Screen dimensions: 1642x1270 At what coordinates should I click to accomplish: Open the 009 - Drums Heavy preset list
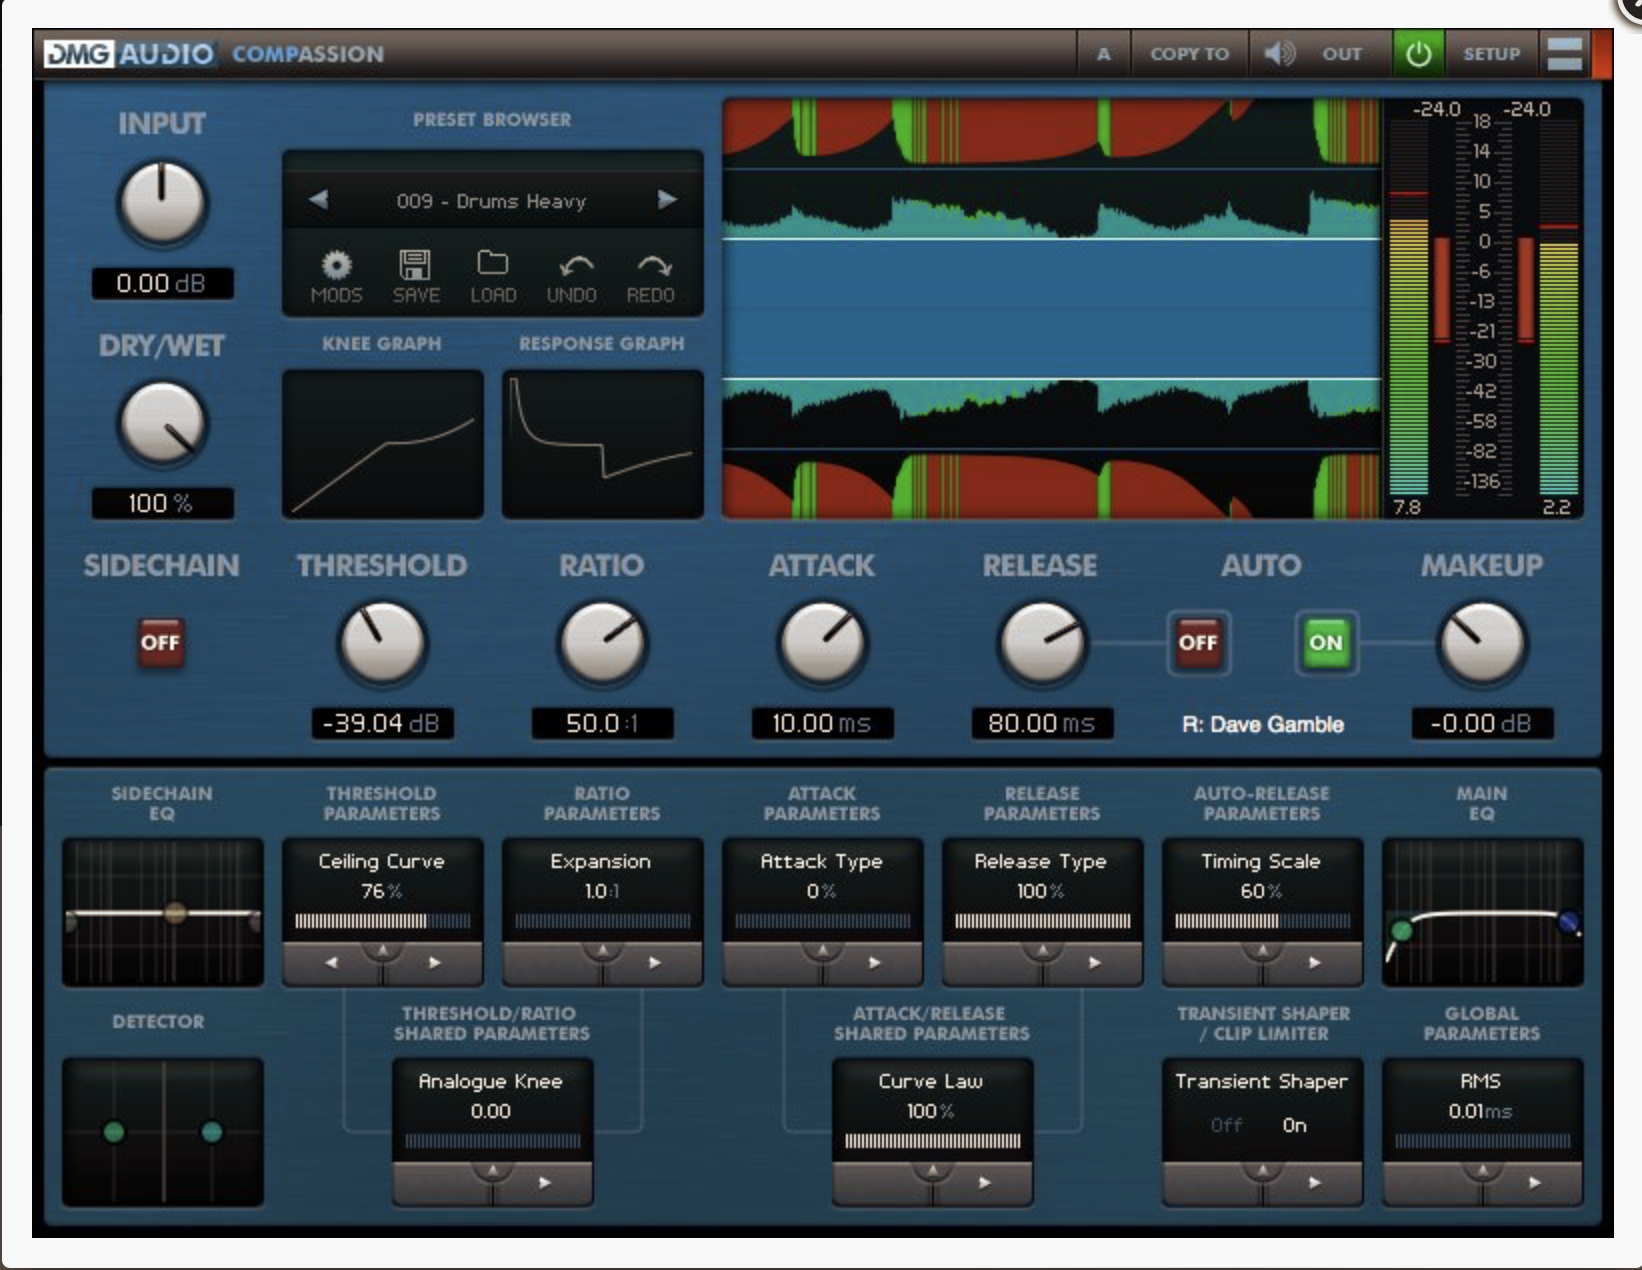[x=491, y=201]
